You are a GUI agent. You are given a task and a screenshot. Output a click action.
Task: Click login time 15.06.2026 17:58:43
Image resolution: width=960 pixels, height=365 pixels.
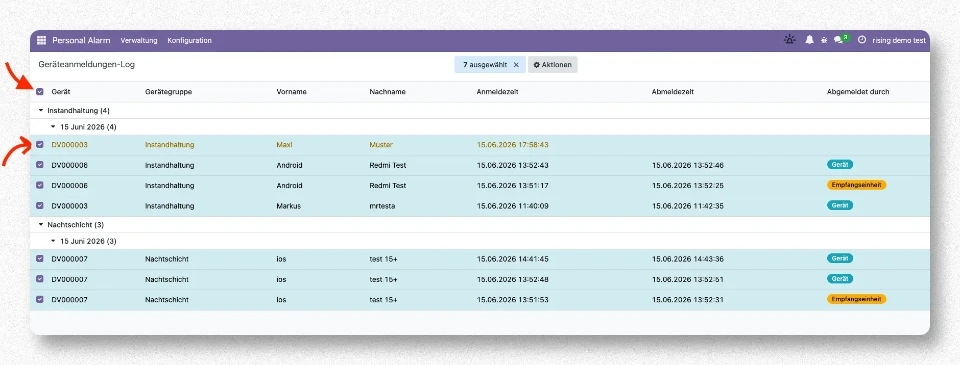[512, 145]
